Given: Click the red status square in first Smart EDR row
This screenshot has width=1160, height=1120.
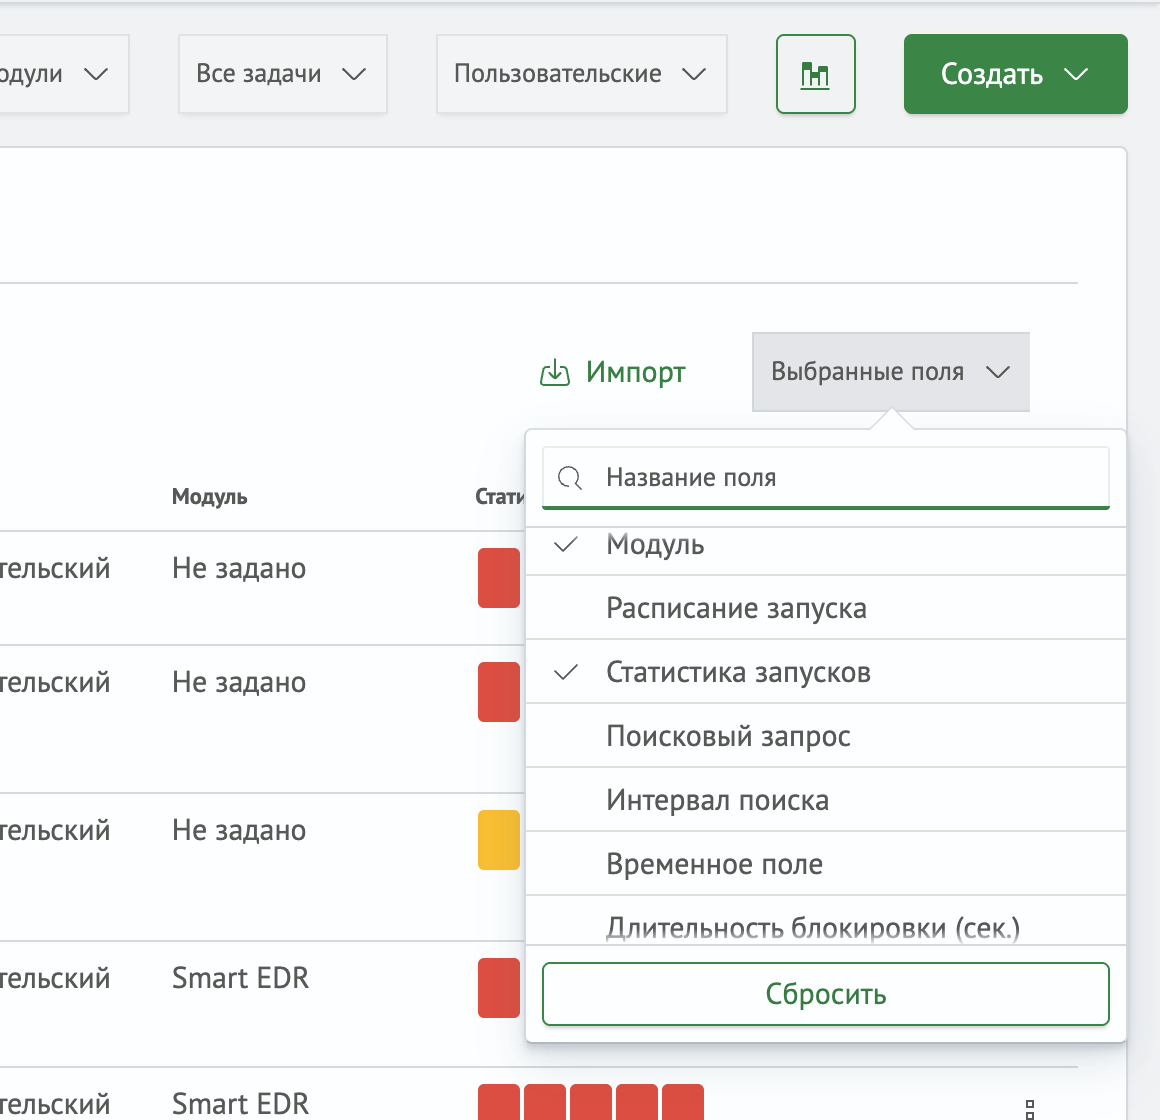Looking at the screenshot, I should (x=499, y=988).
